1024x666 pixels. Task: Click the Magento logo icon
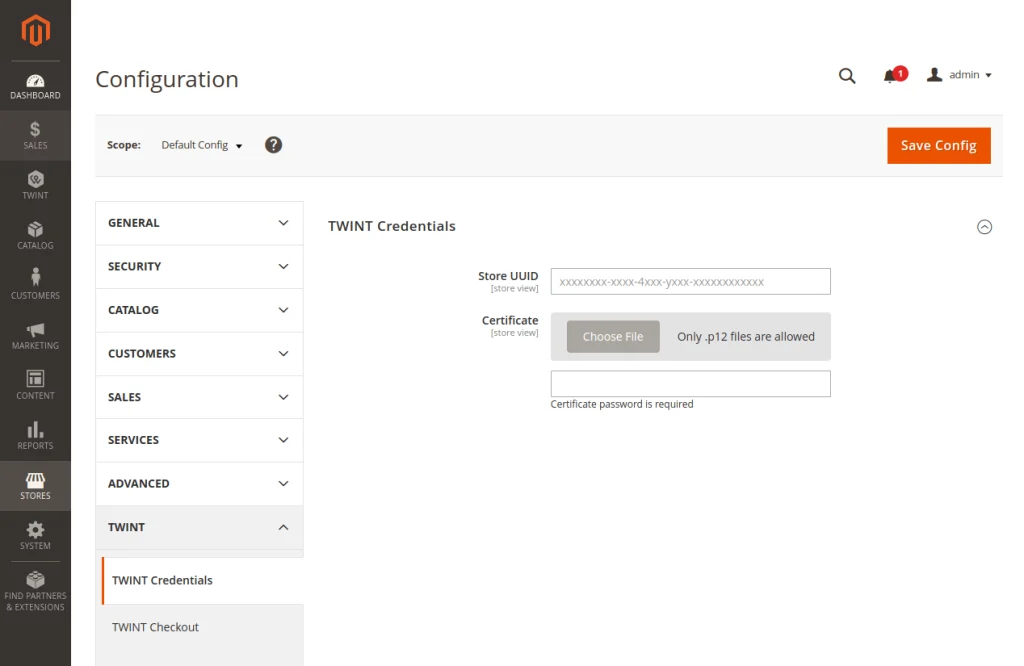point(35,30)
